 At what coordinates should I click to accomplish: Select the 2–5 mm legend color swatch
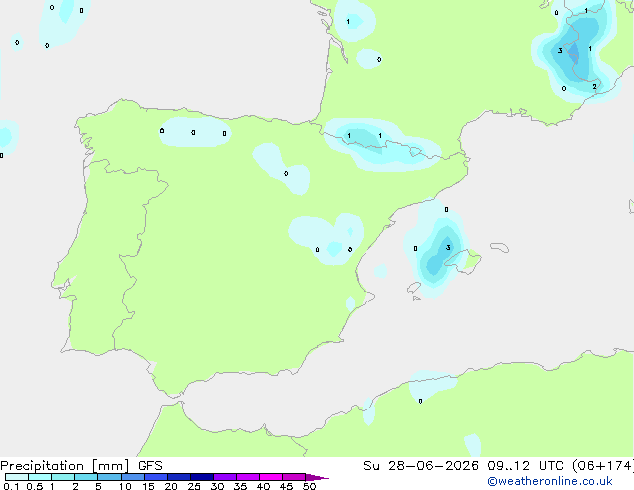click(x=86, y=477)
